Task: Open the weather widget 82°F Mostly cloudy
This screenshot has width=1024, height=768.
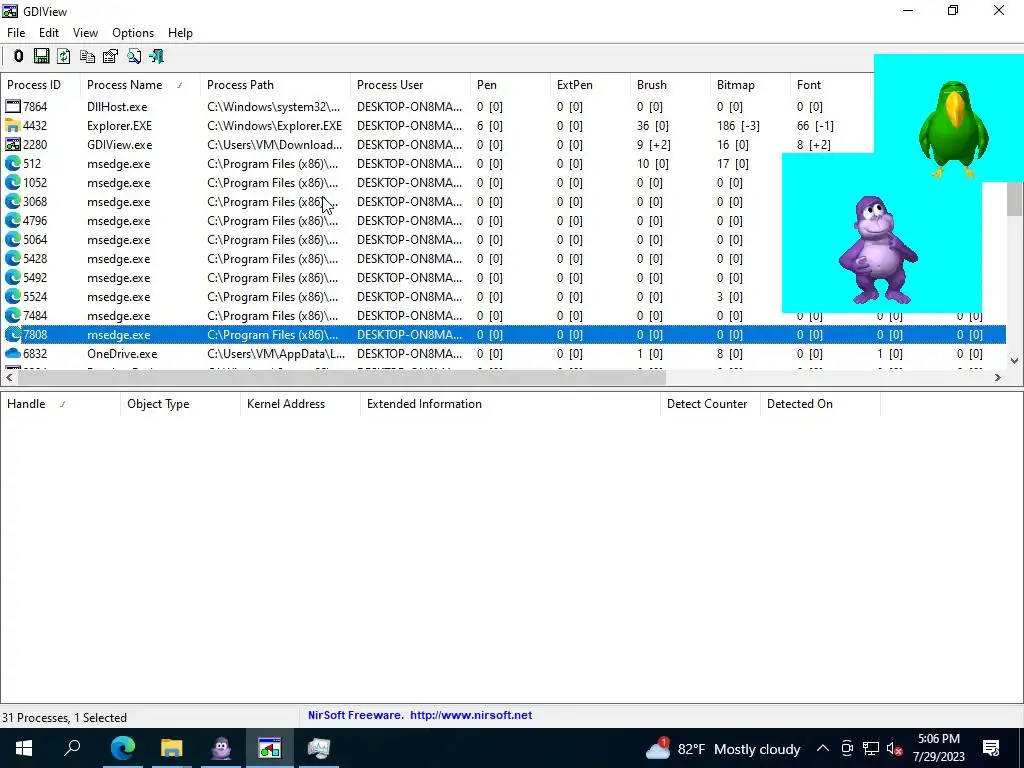Action: [x=723, y=748]
